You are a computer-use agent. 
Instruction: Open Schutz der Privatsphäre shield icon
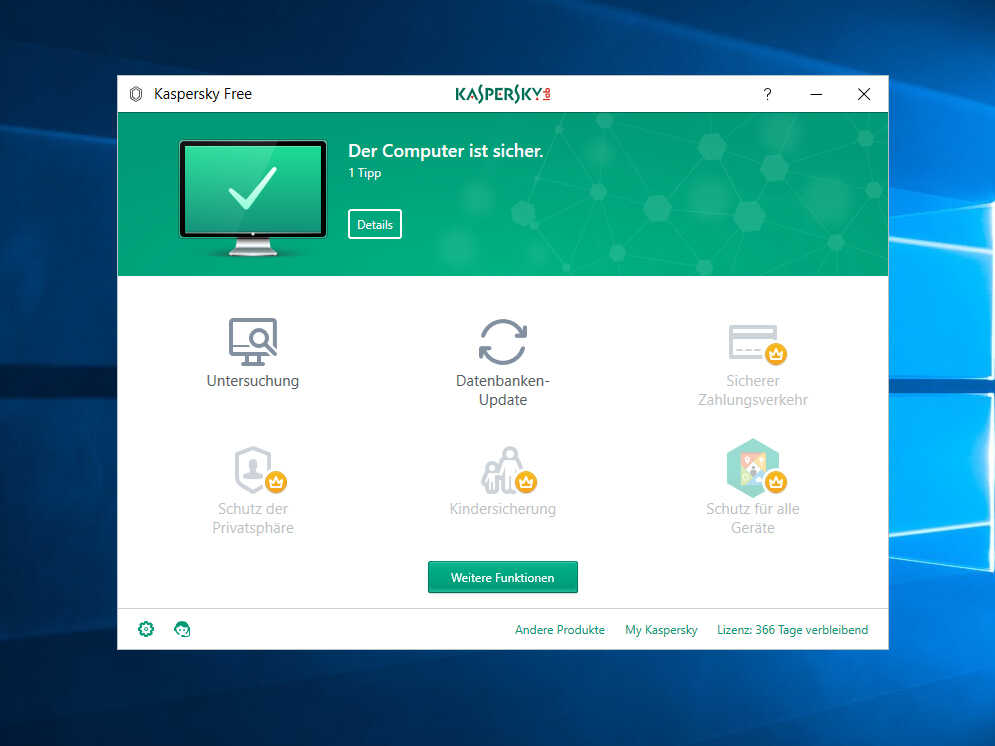[x=260, y=470]
